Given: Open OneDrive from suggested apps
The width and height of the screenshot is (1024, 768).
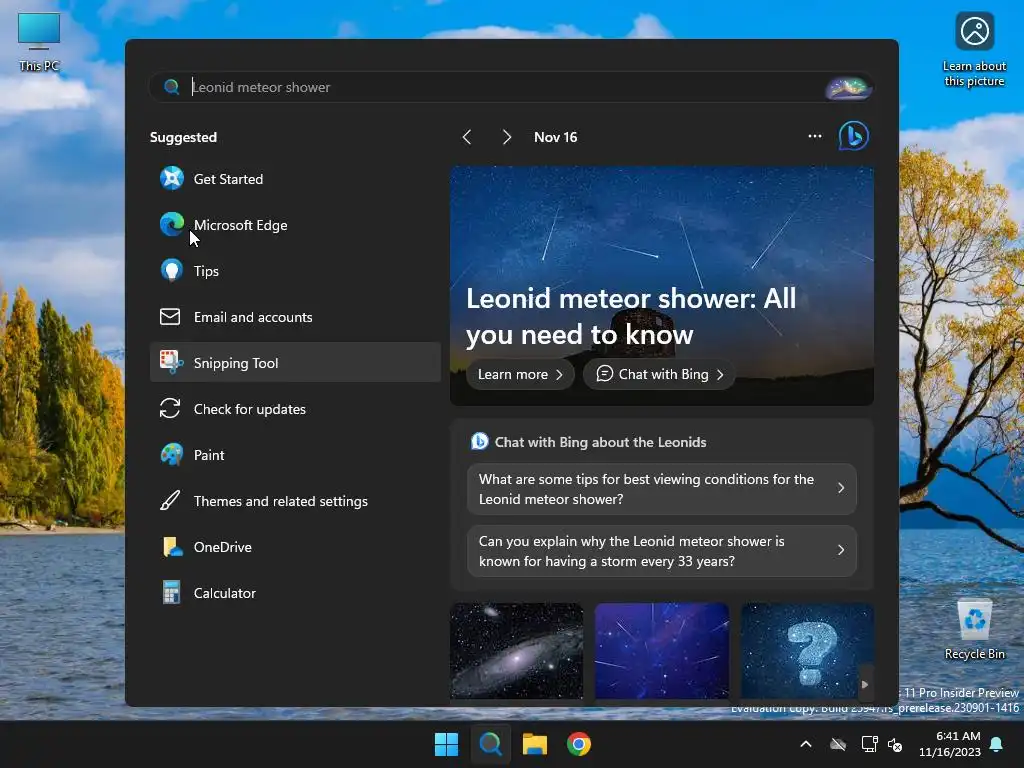Looking at the screenshot, I should pyautogui.click(x=295, y=547).
